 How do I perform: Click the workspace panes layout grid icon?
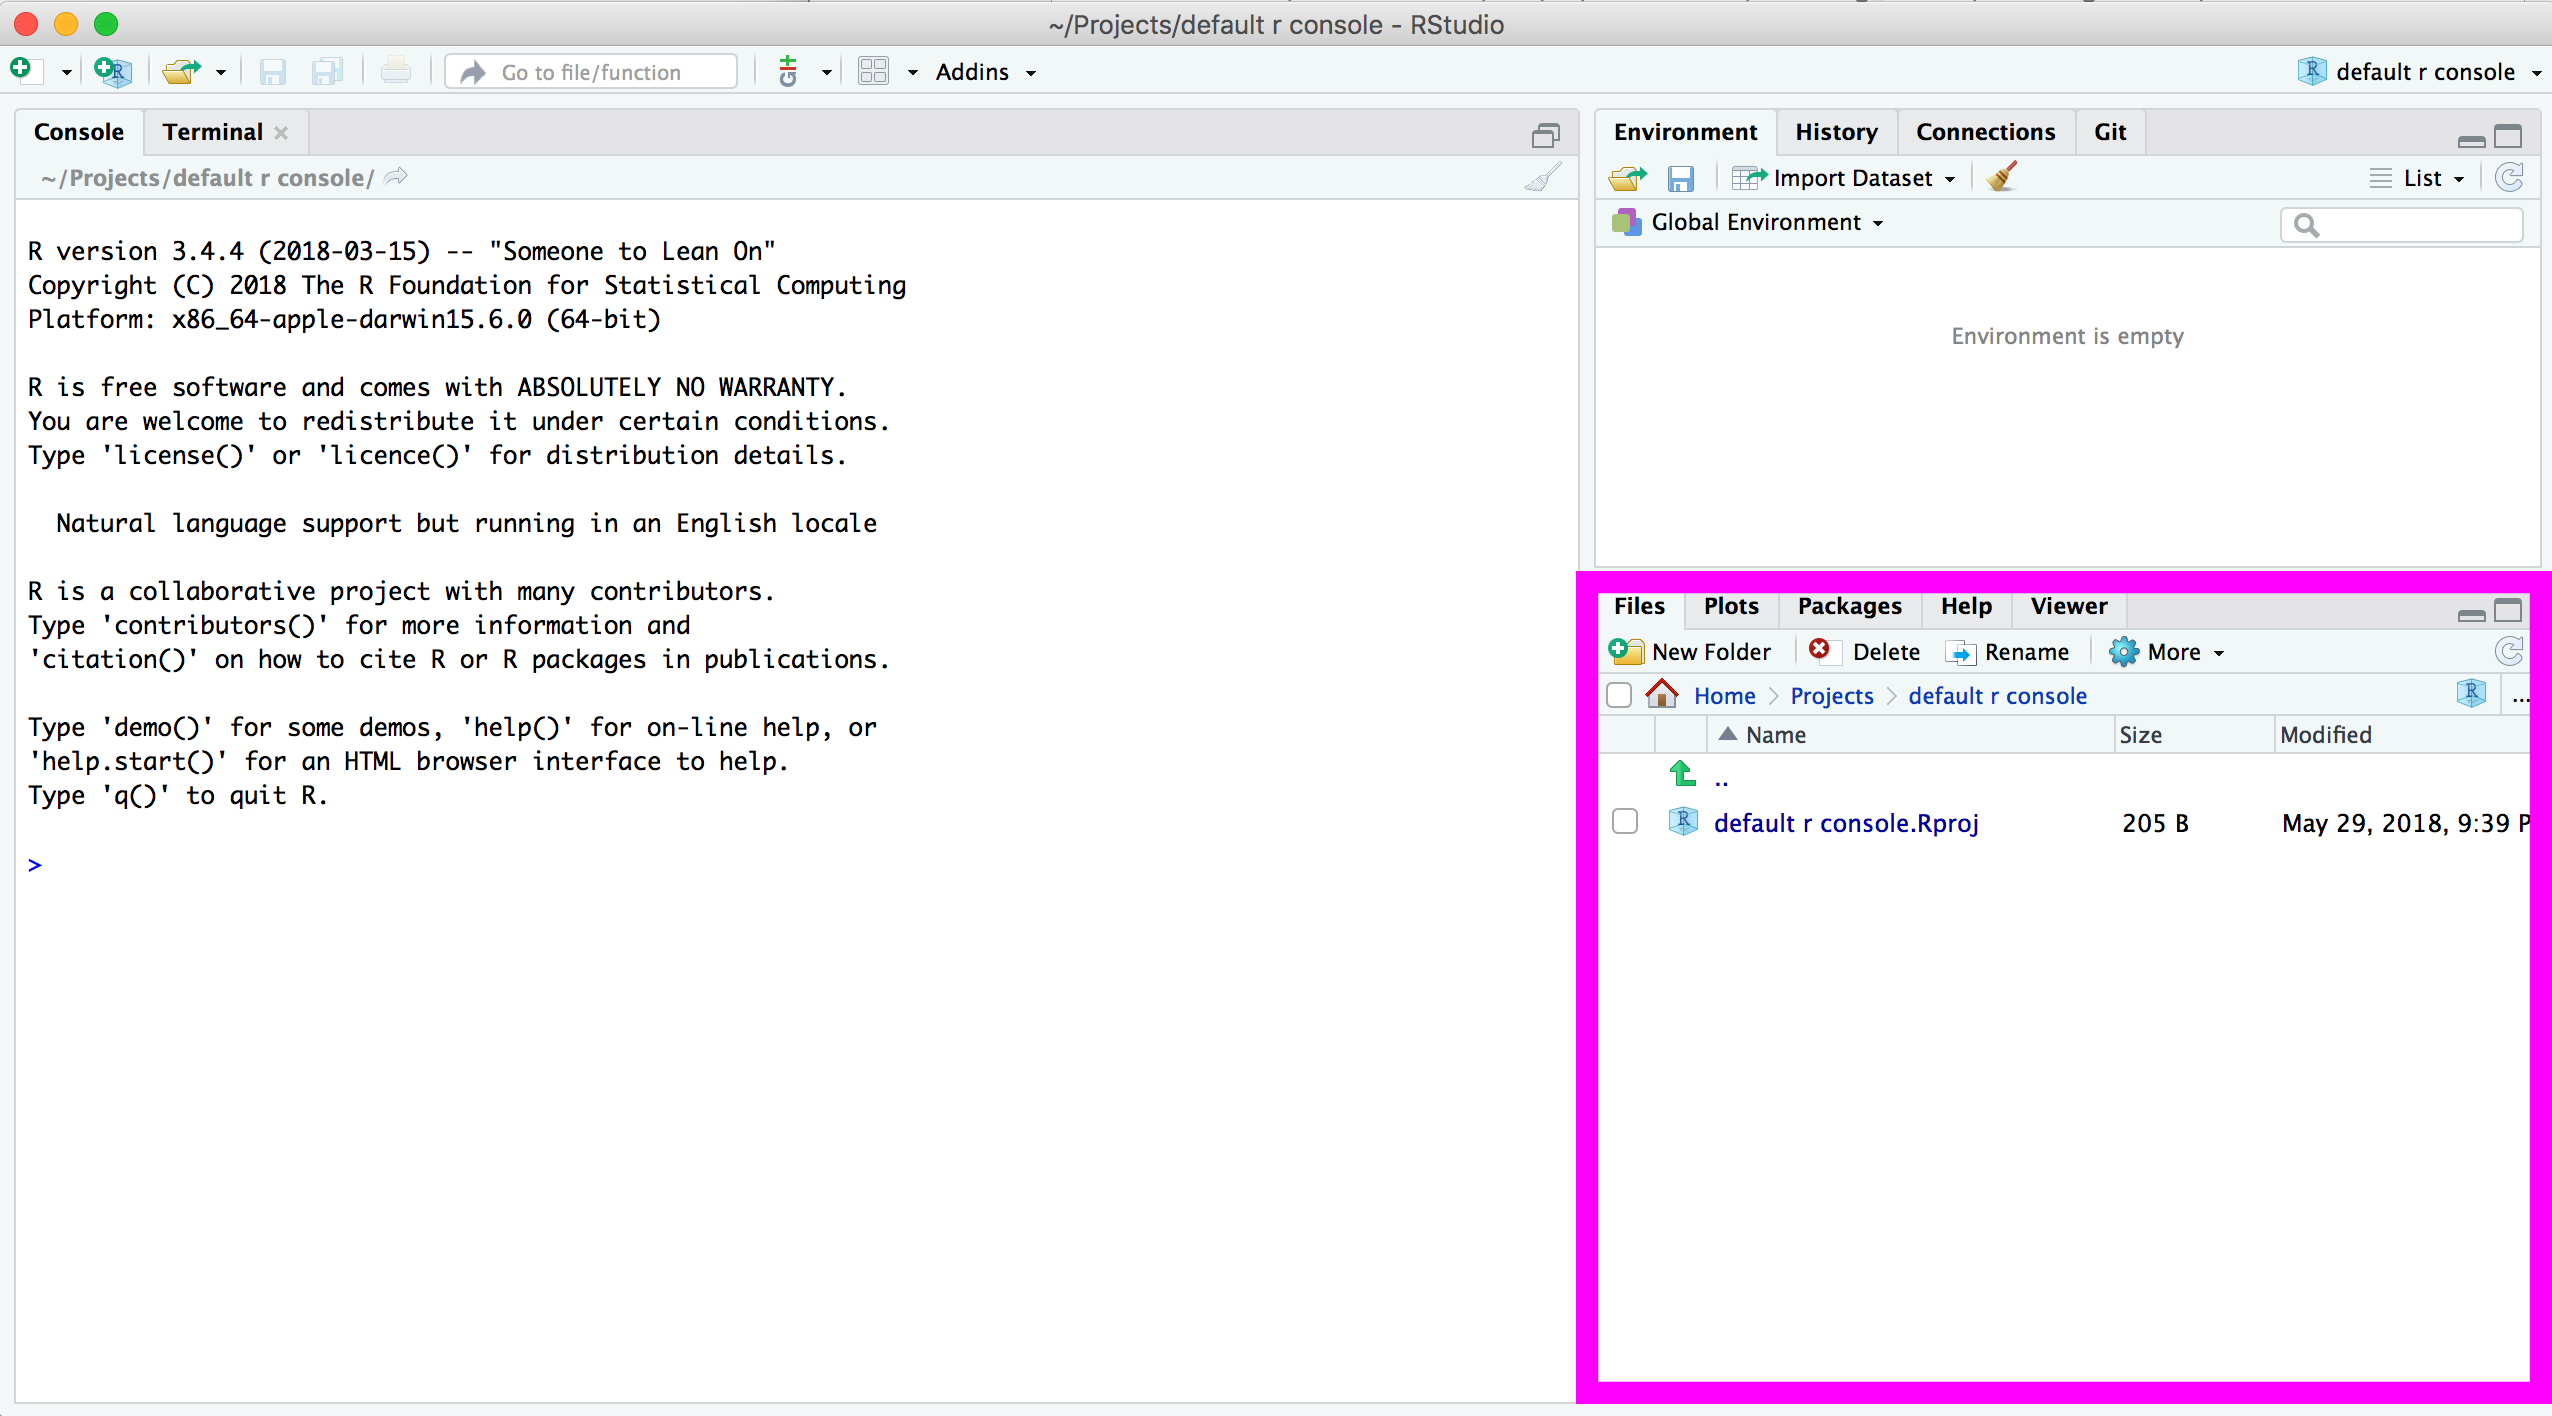[x=873, y=72]
